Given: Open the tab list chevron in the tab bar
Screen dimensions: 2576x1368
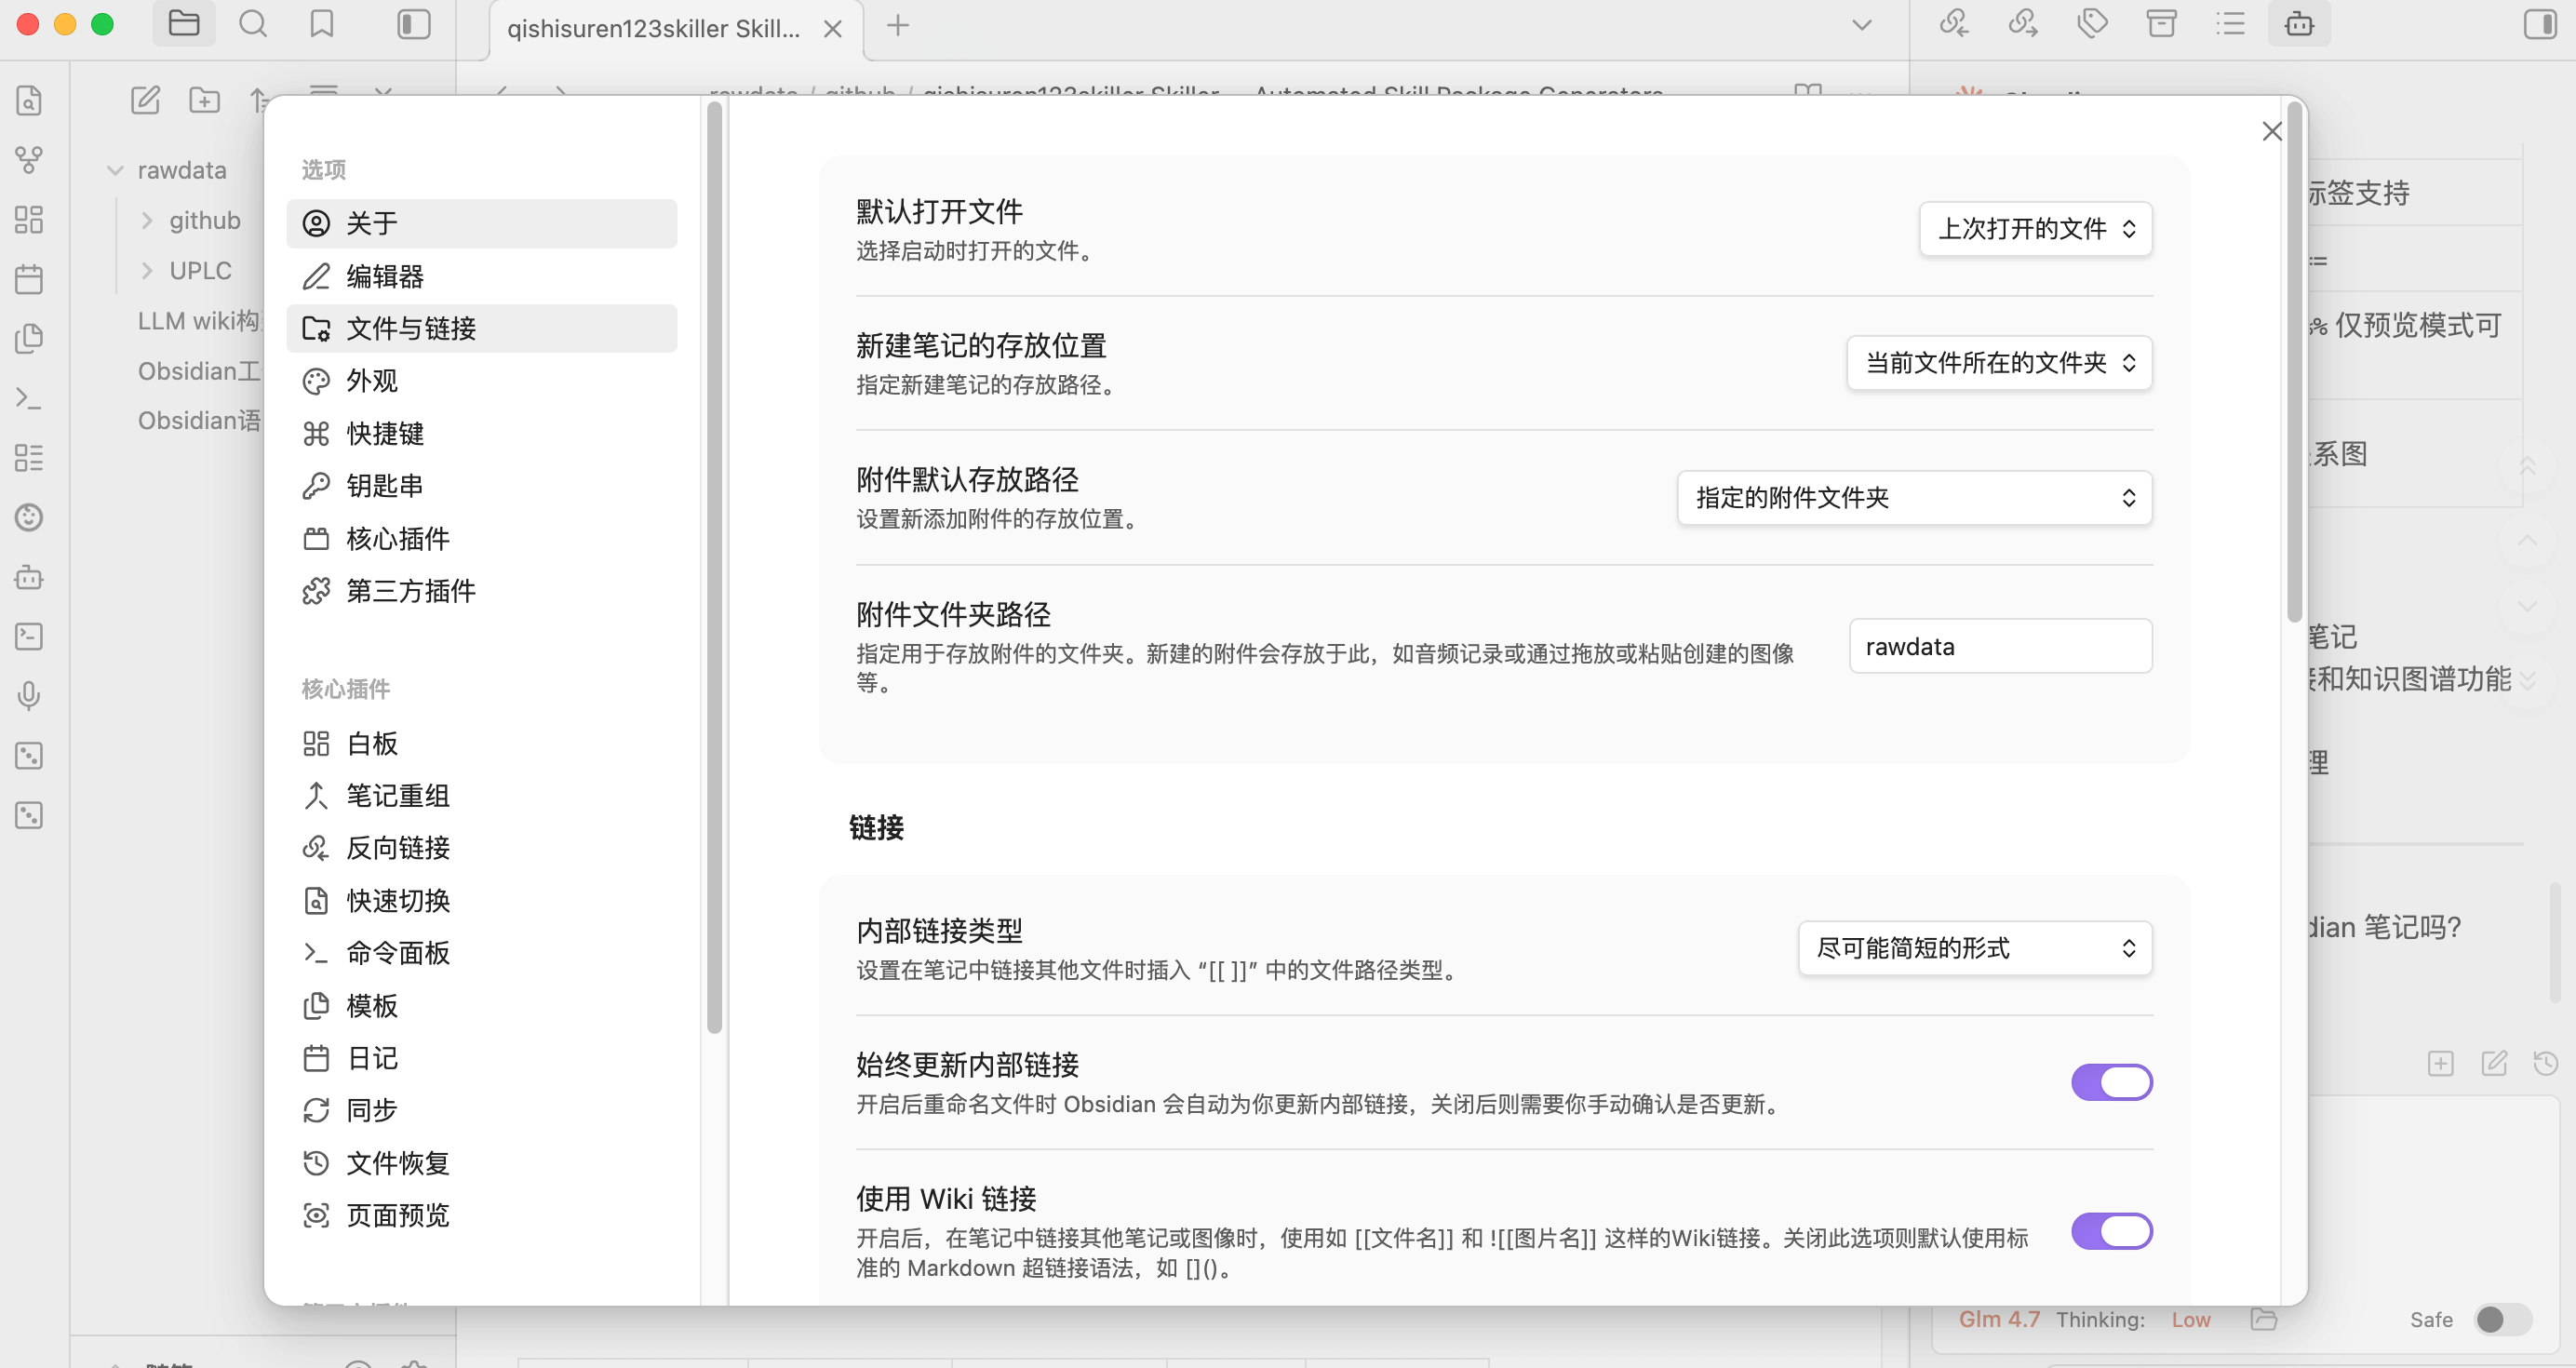Looking at the screenshot, I should [x=1861, y=25].
